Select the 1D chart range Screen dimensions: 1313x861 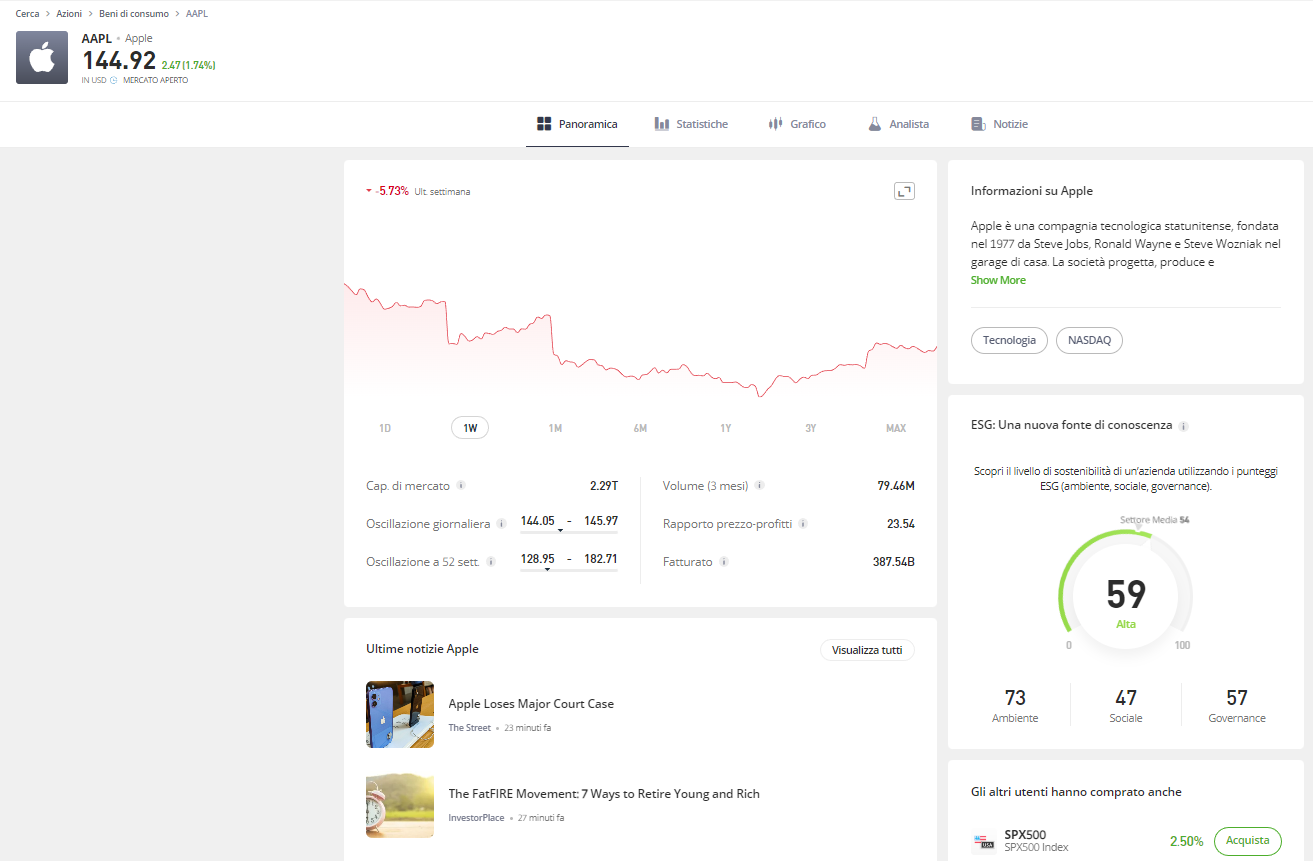pyautogui.click(x=385, y=428)
